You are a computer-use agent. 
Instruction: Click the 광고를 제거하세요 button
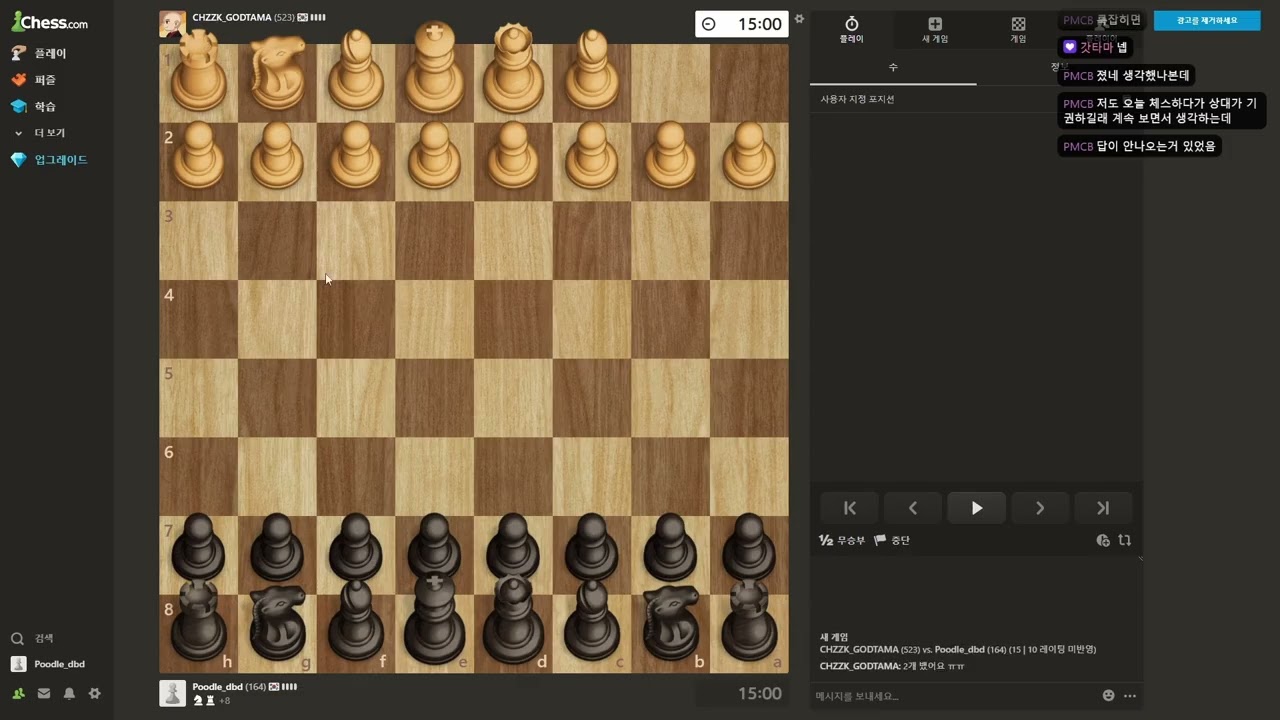1207,20
